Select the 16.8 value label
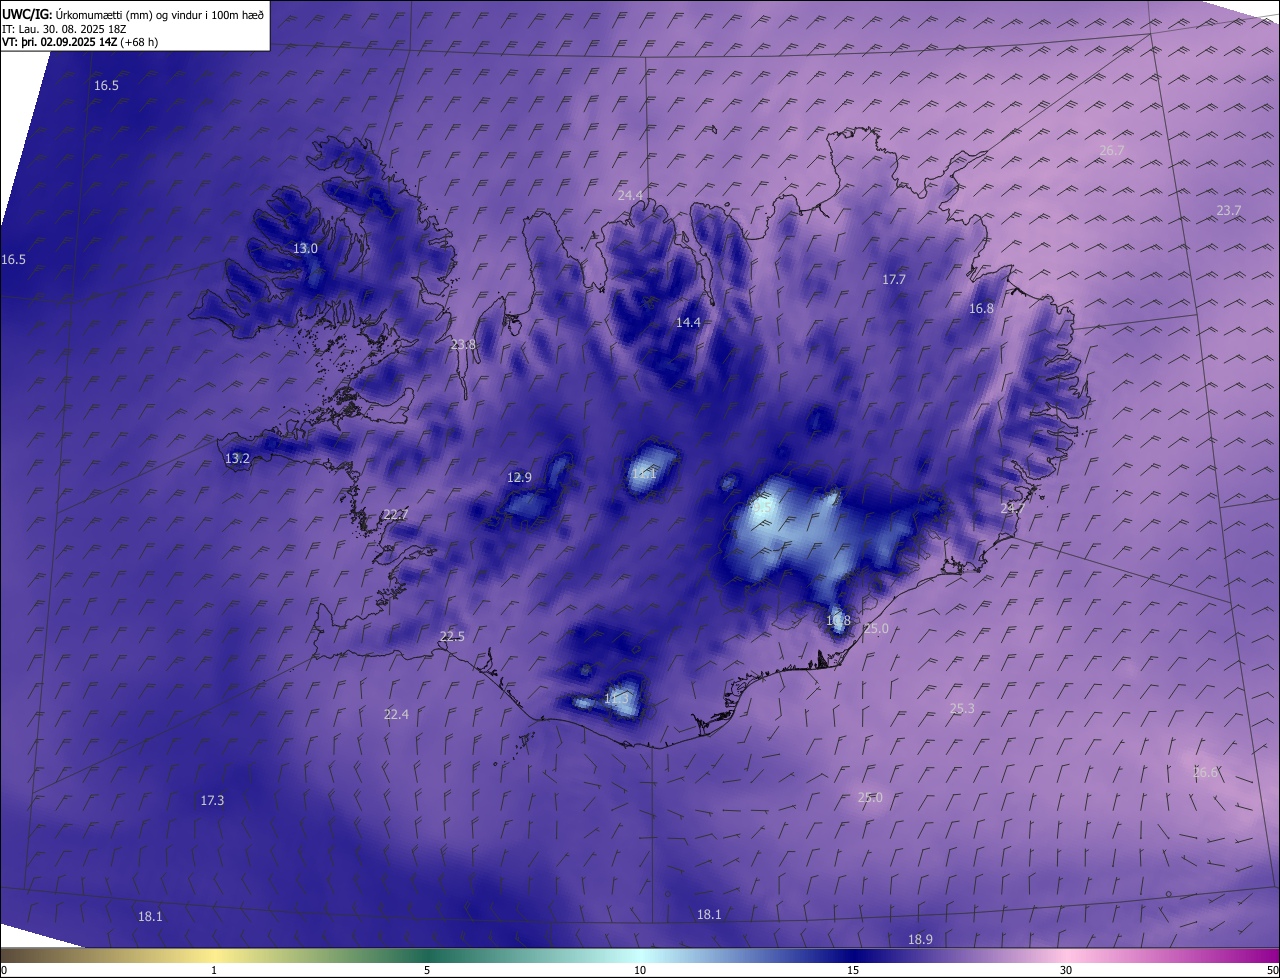Viewport: 1280px width, 978px height. [981, 308]
